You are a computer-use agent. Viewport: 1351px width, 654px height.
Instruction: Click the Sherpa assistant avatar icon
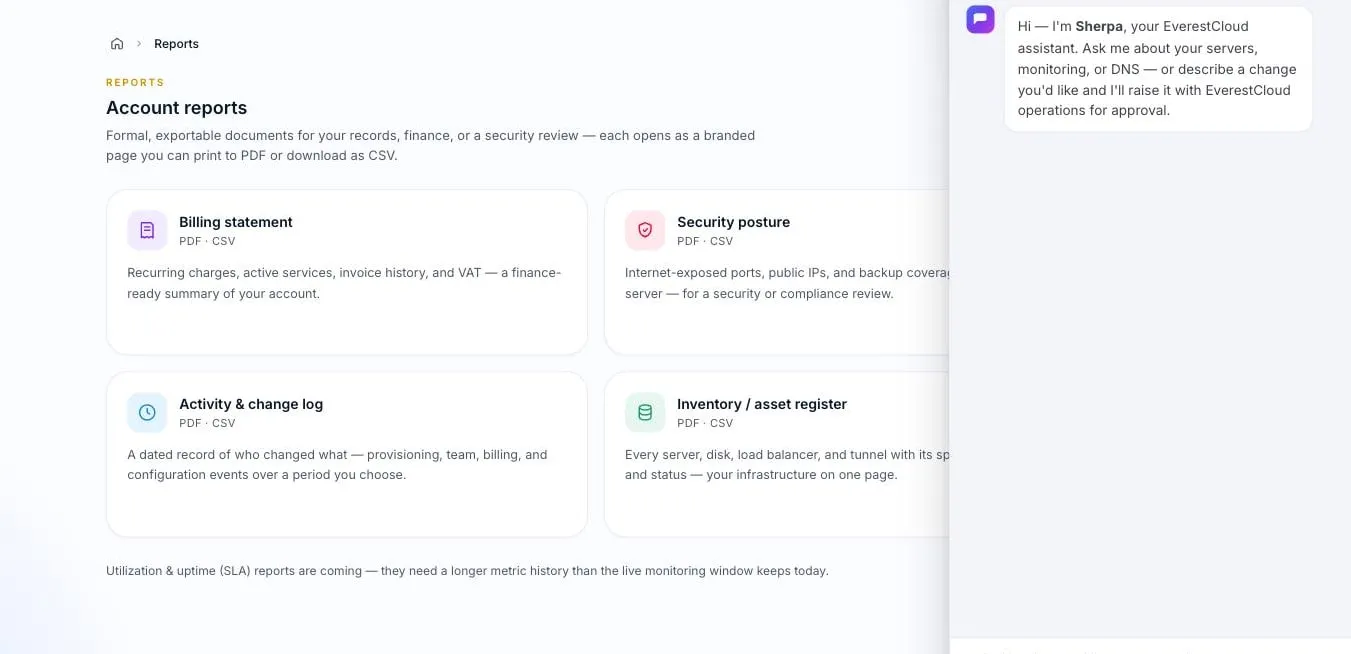point(980,19)
